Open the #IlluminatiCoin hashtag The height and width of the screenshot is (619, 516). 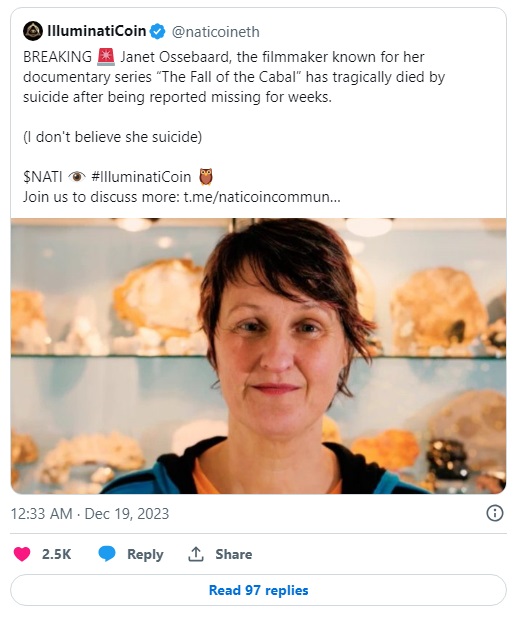141,176
